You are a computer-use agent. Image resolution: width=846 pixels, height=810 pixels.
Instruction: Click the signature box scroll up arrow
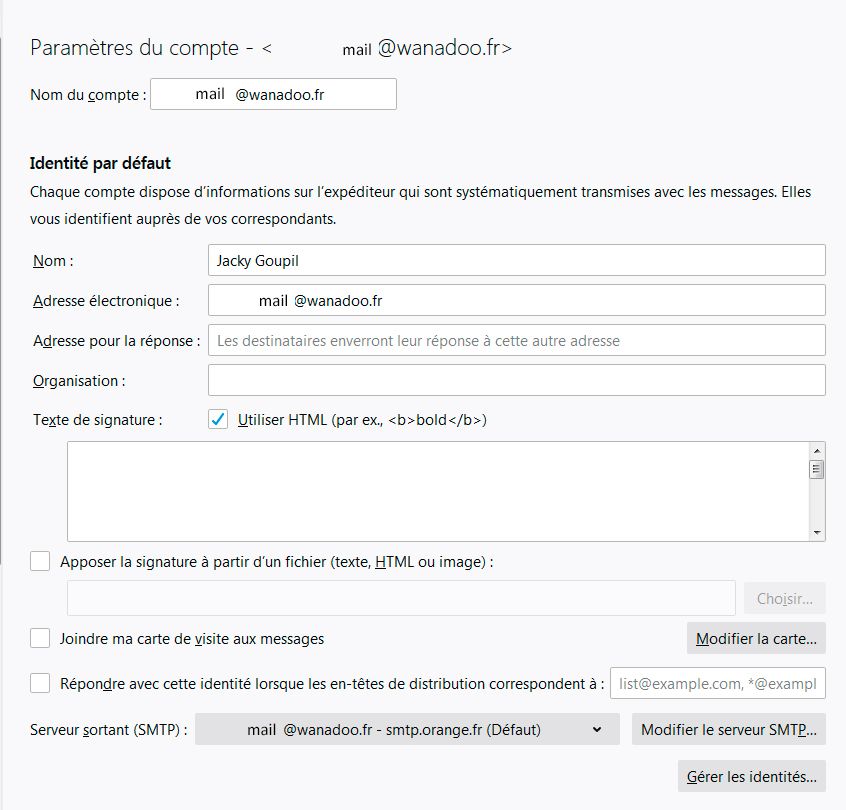(x=817, y=451)
